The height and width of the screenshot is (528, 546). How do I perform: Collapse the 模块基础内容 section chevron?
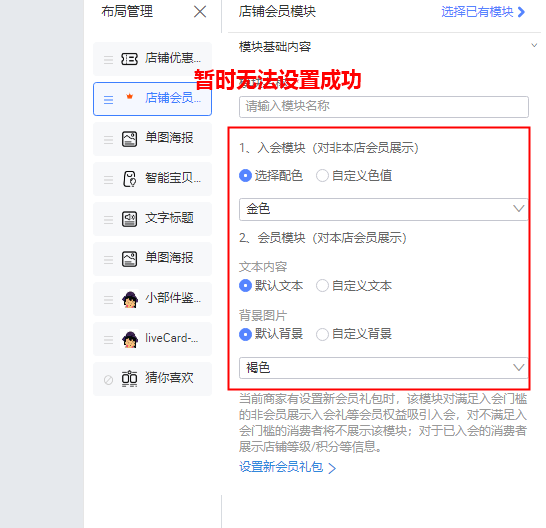click(534, 45)
